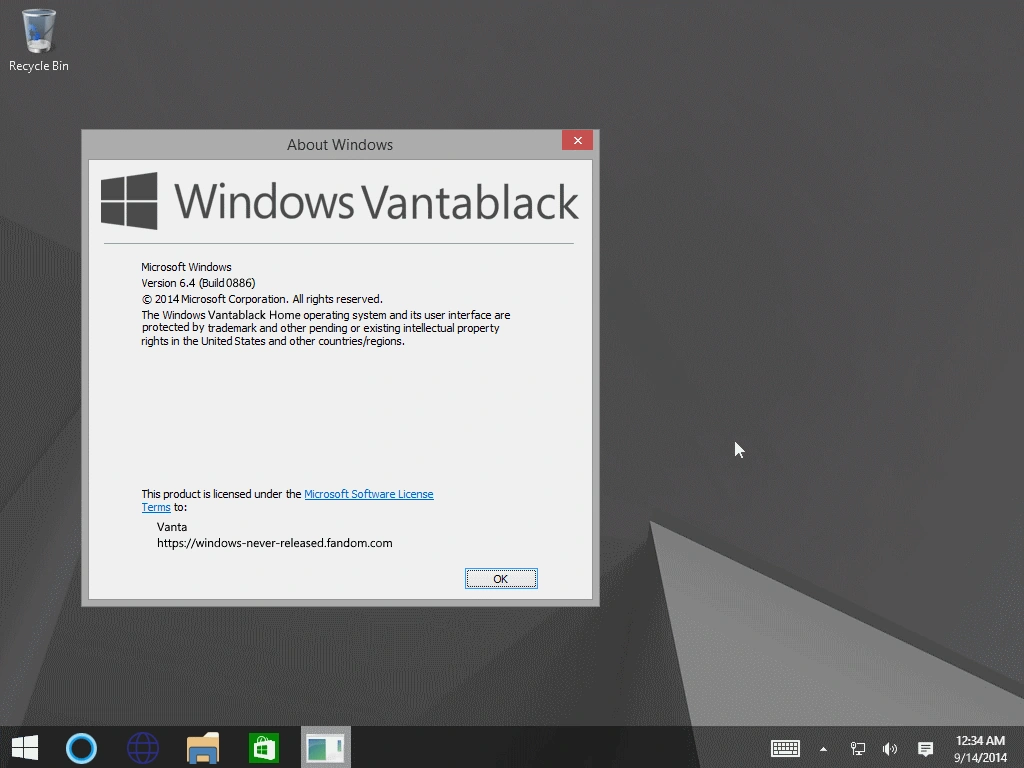Click the 2014 Microsoft Corporation copyright line
The width and height of the screenshot is (1024, 768).
pyautogui.click(x=262, y=299)
